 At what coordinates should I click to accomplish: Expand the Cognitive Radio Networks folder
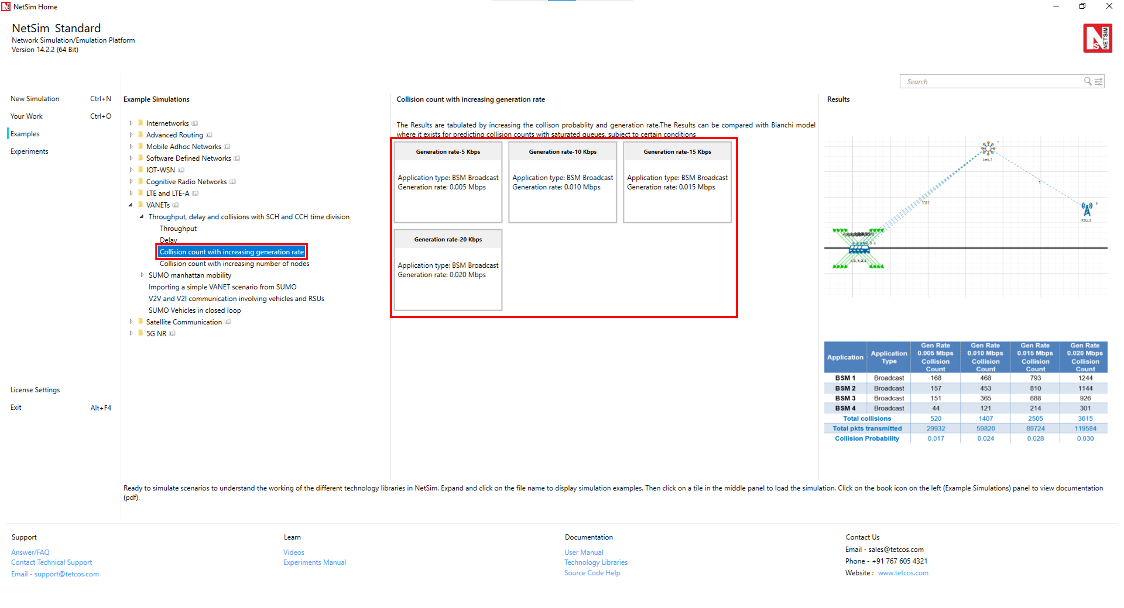click(130, 182)
